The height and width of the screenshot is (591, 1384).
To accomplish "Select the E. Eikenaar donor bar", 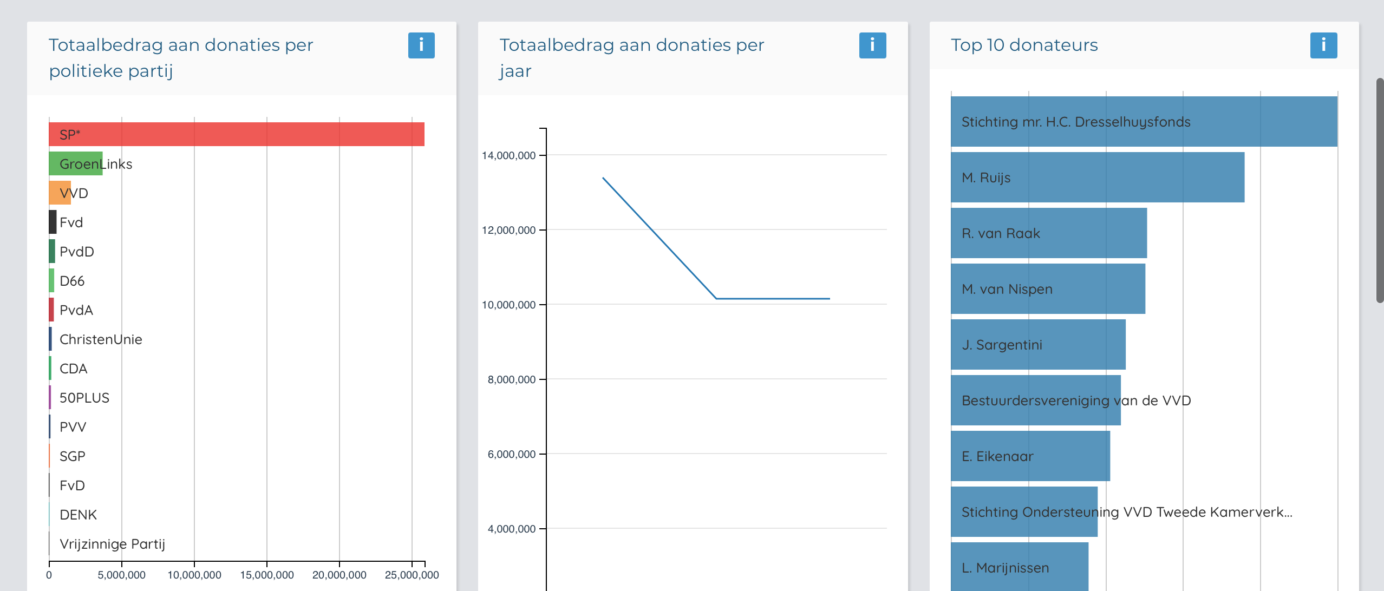I will click(x=1030, y=456).
